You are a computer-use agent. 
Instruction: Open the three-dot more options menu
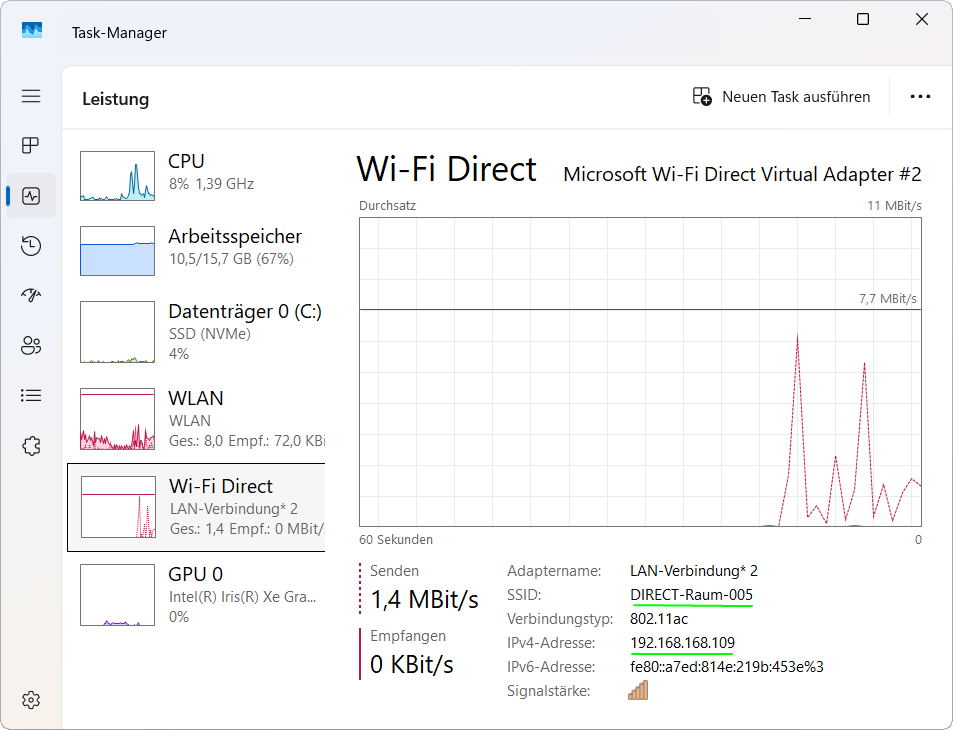pyautogui.click(x=920, y=97)
